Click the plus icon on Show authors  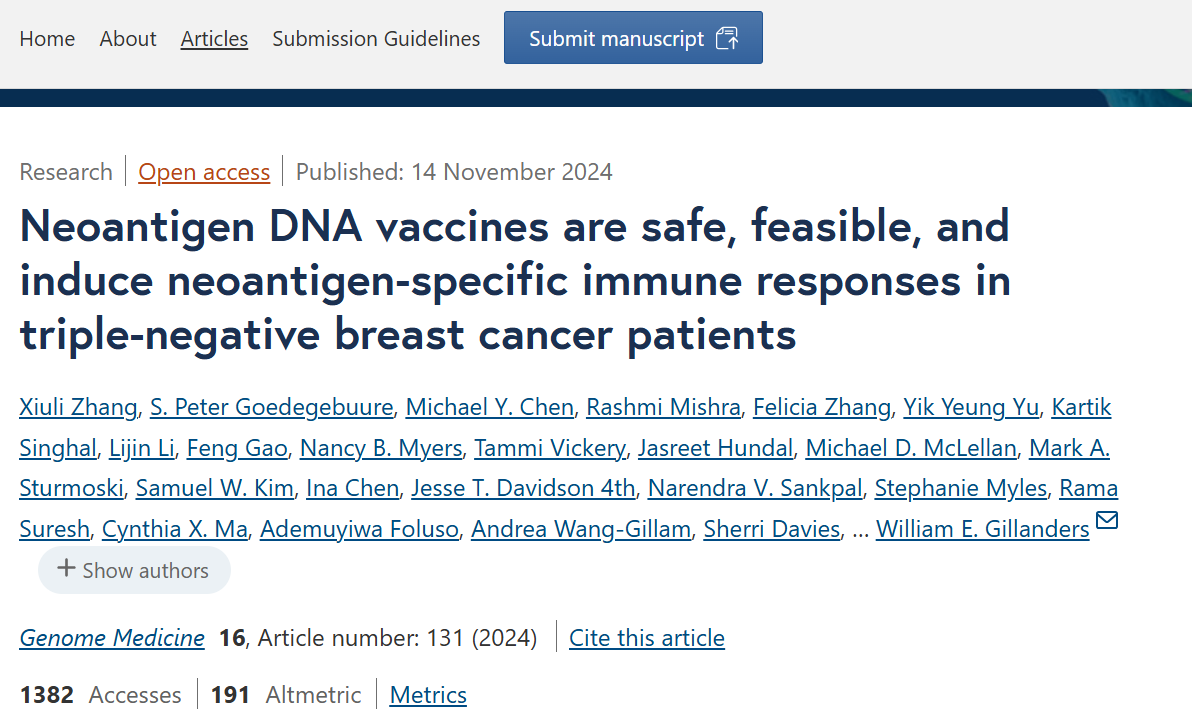click(66, 568)
